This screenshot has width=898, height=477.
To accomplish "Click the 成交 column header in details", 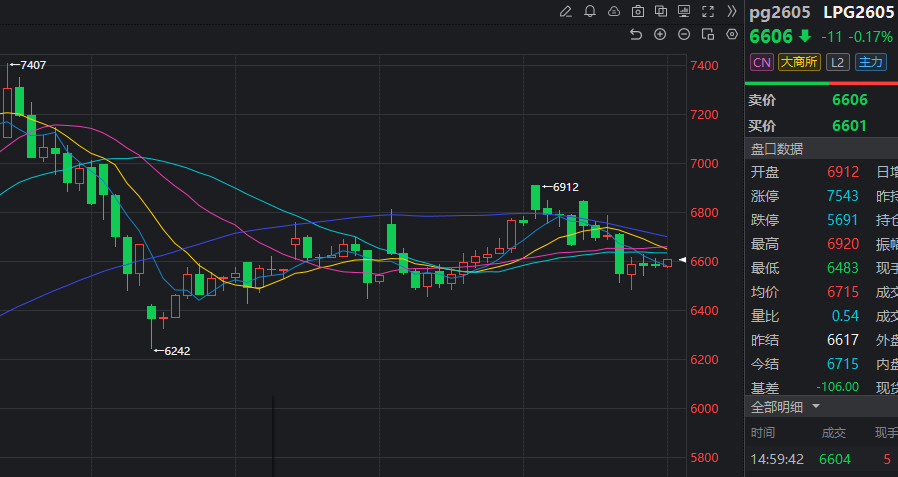I will [833, 433].
